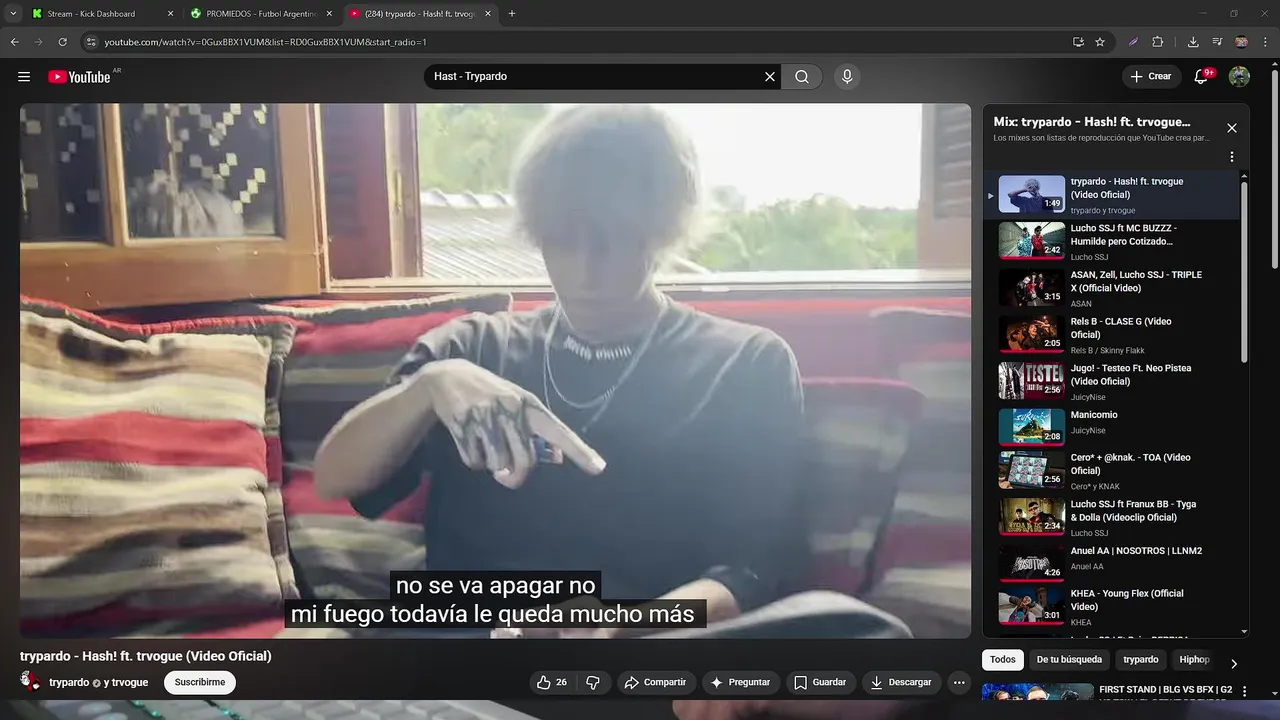Click Guardar to save the video
The height and width of the screenshot is (720, 1280).
pos(820,683)
